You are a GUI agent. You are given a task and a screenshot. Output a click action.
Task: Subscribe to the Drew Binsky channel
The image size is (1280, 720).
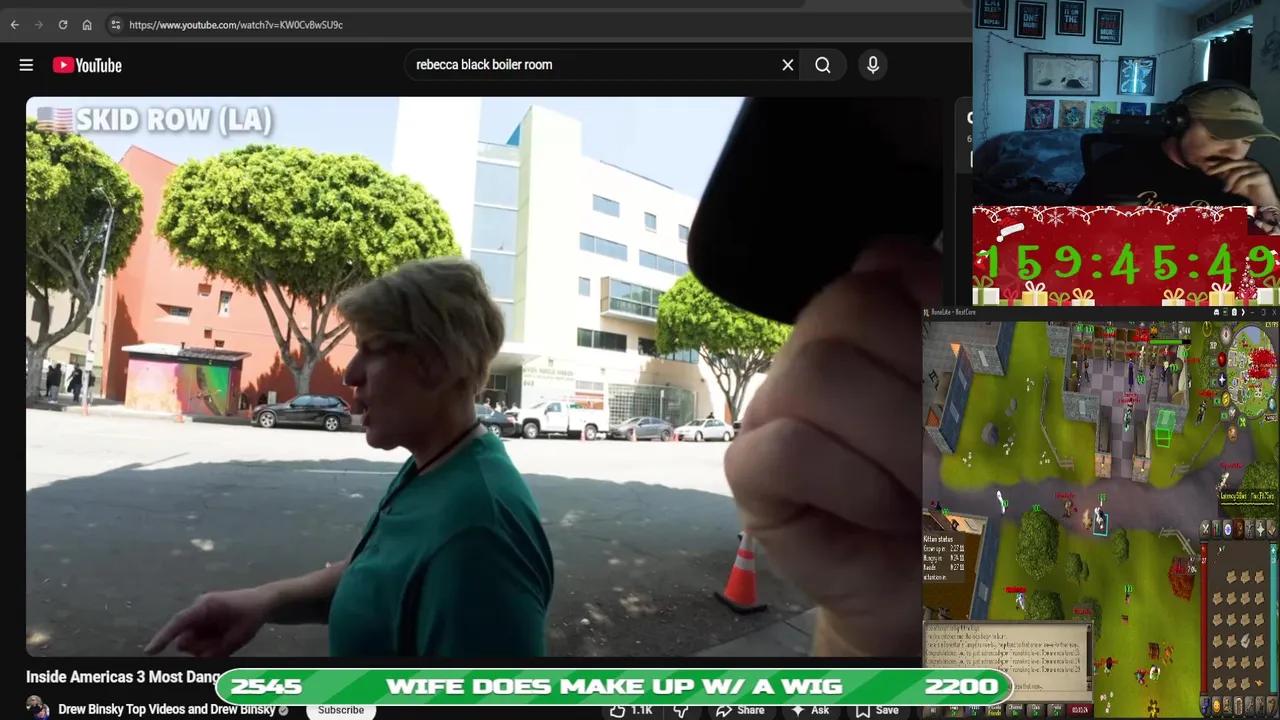[x=341, y=709]
